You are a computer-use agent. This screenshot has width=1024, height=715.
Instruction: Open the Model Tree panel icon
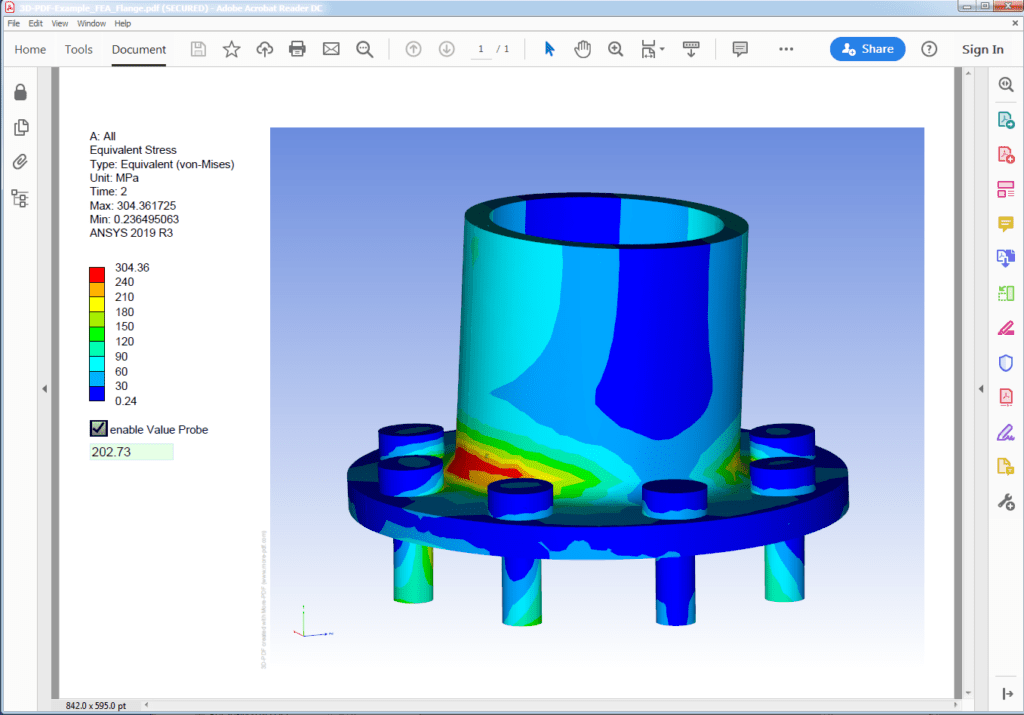coord(18,198)
